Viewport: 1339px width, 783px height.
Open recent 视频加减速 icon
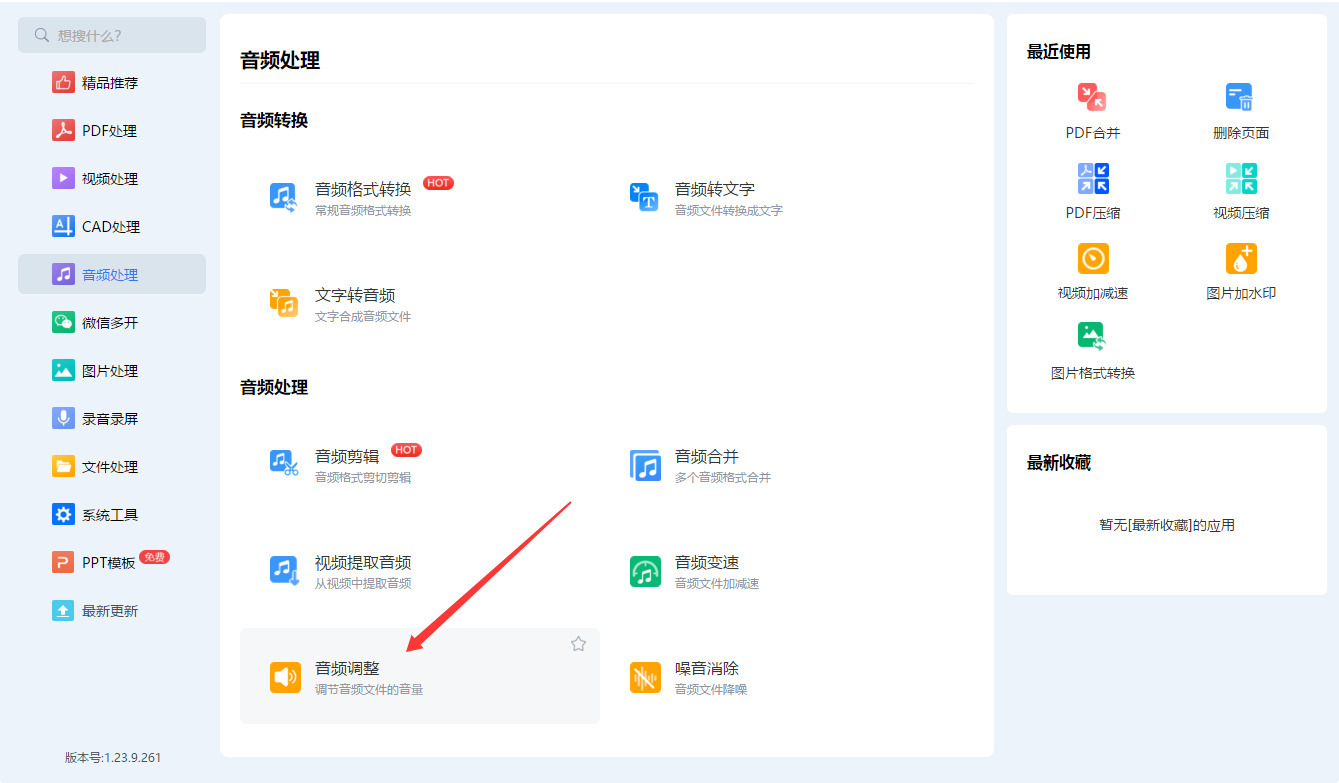pyautogui.click(x=1093, y=258)
